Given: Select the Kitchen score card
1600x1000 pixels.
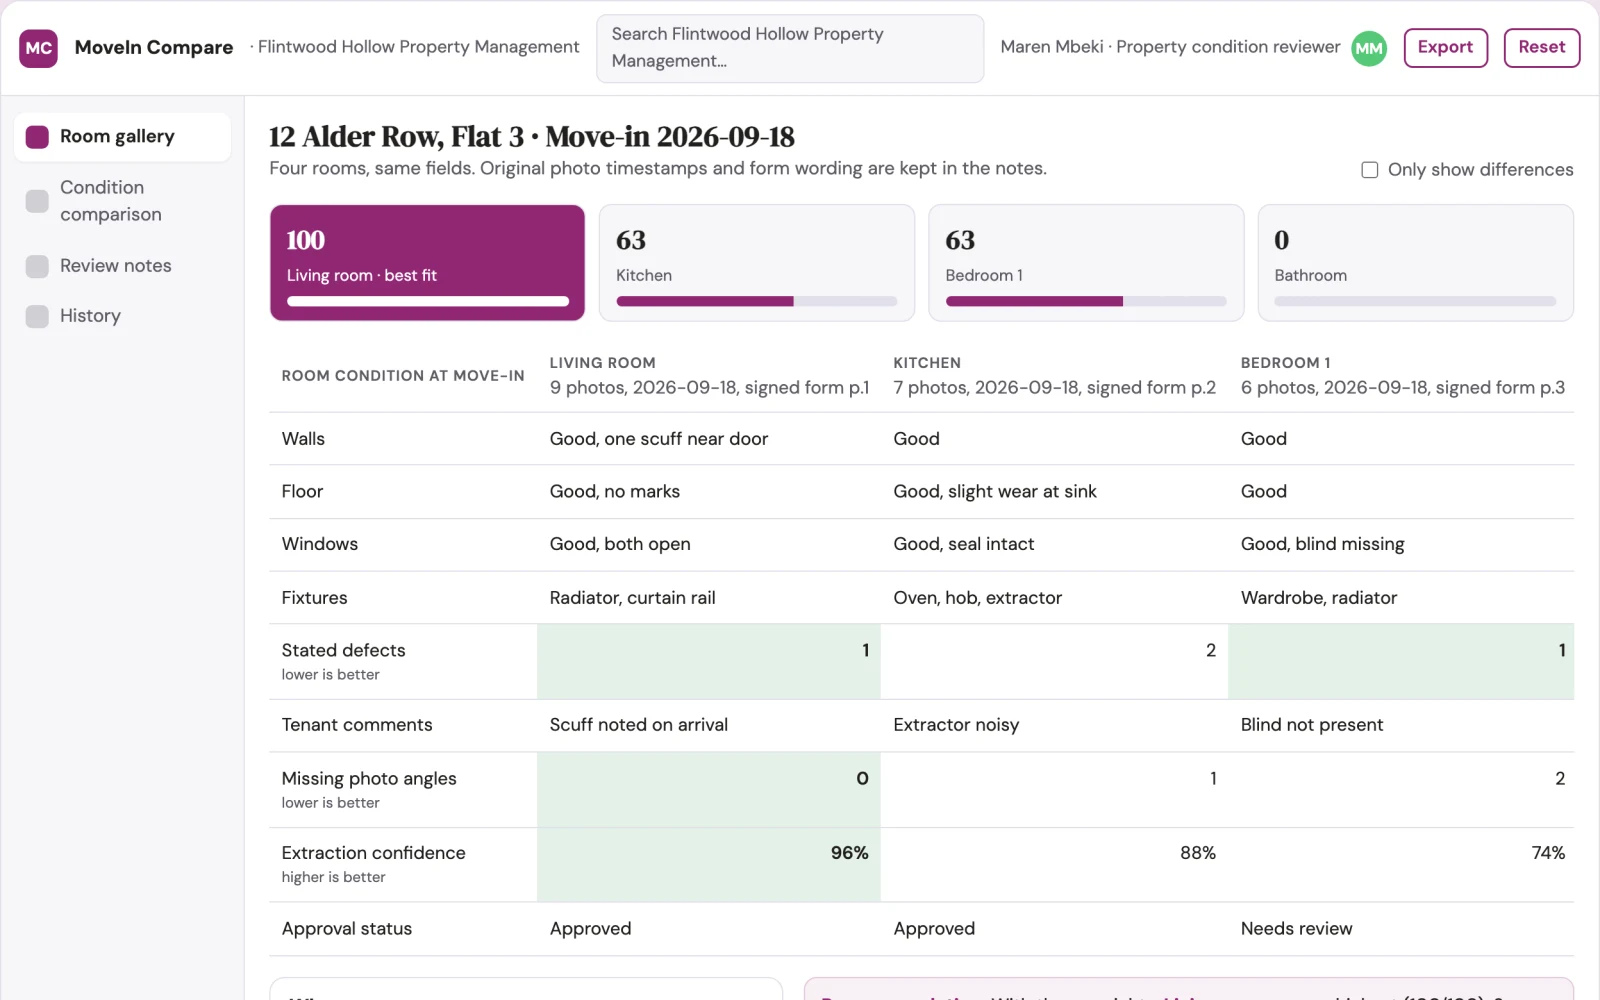Looking at the screenshot, I should coord(757,263).
